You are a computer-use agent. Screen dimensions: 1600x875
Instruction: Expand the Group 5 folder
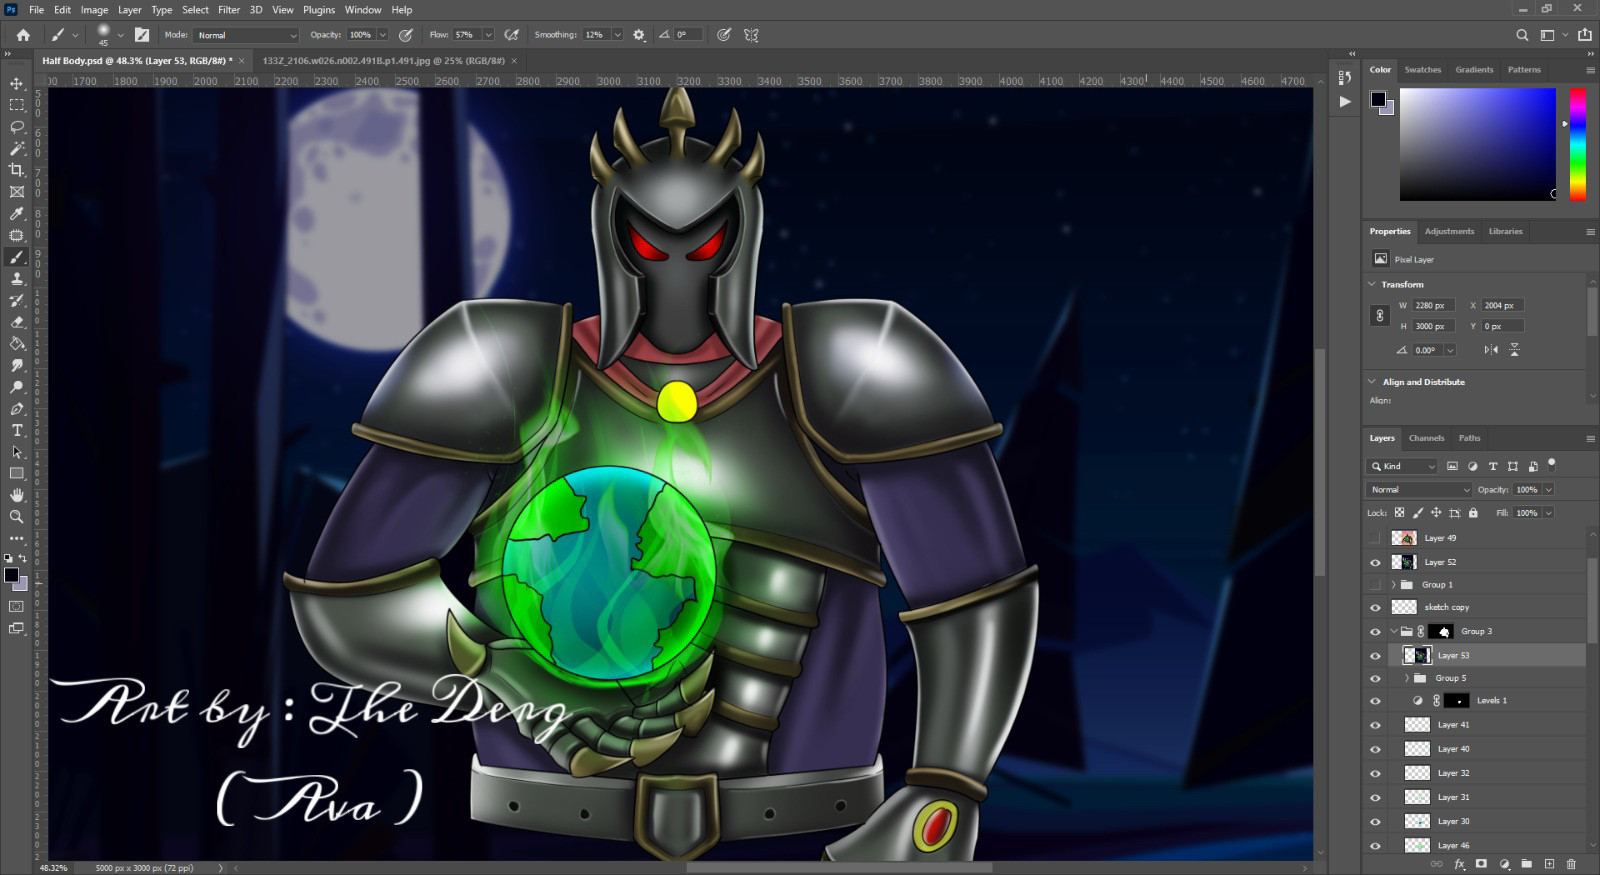pyautogui.click(x=1407, y=679)
